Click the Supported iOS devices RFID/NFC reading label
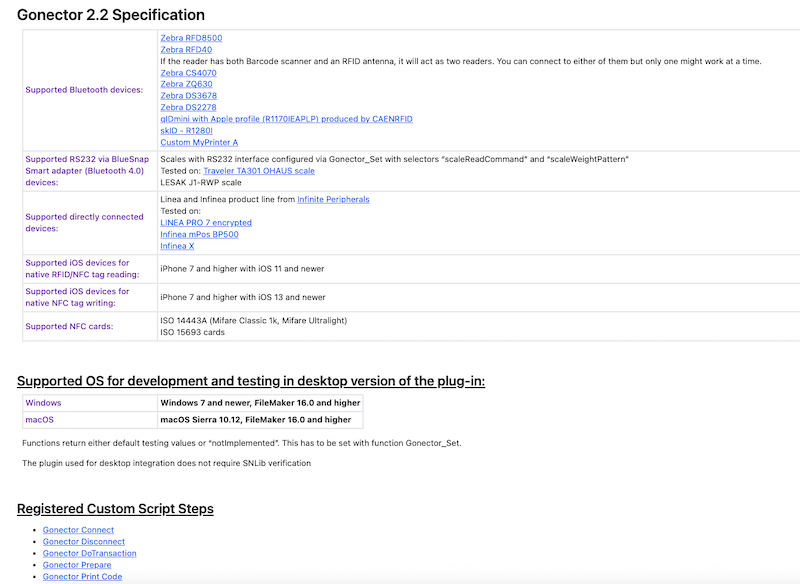The width and height of the screenshot is (800, 584). tap(82, 269)
